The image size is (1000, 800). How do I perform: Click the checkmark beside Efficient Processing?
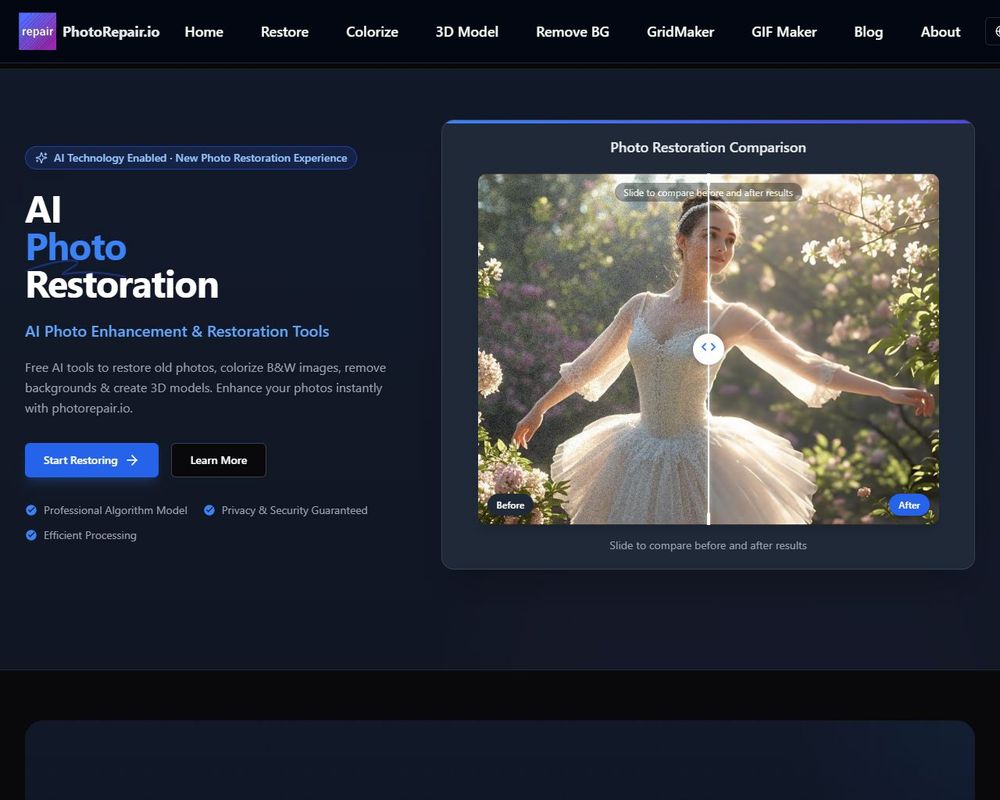[31, 535]
